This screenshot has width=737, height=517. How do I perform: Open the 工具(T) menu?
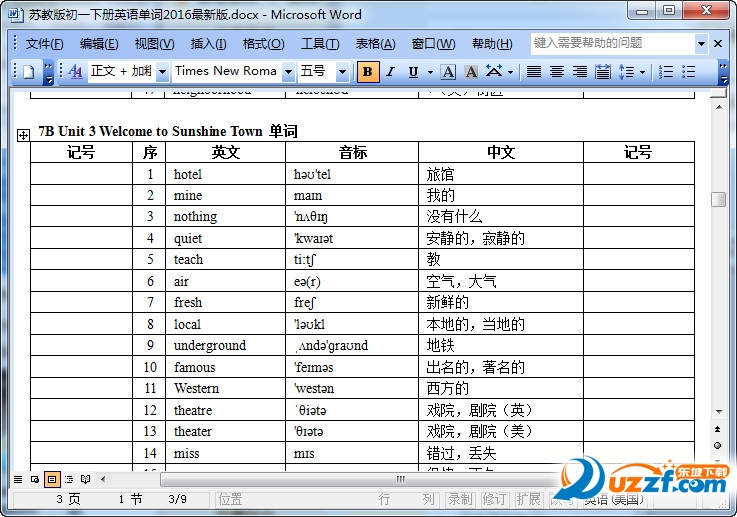320,44
